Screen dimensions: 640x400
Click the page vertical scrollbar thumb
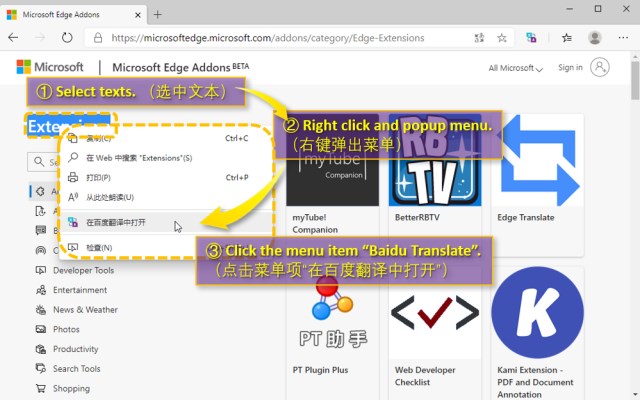tap(635, 80)
